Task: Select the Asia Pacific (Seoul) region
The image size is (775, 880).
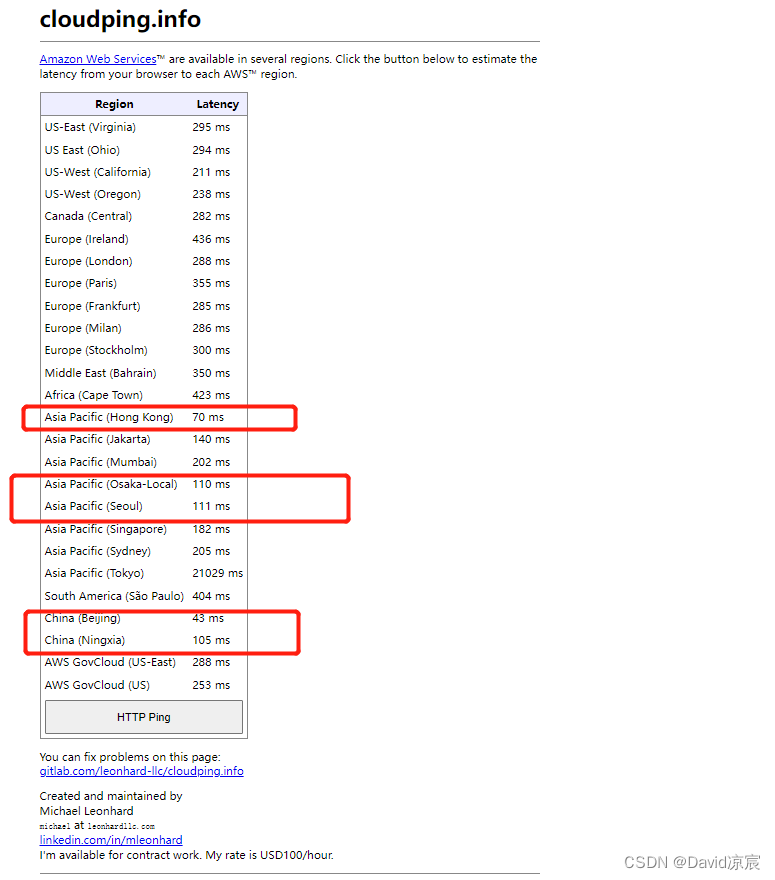Action: pos(94,506)
